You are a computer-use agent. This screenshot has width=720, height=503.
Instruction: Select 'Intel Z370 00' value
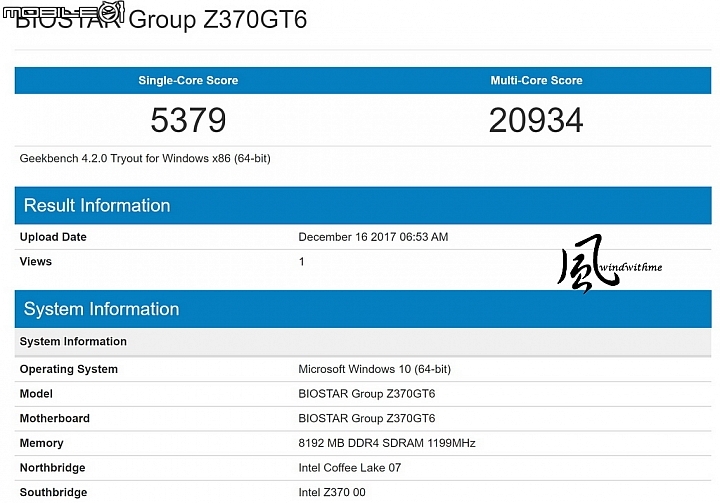point(332,492)
